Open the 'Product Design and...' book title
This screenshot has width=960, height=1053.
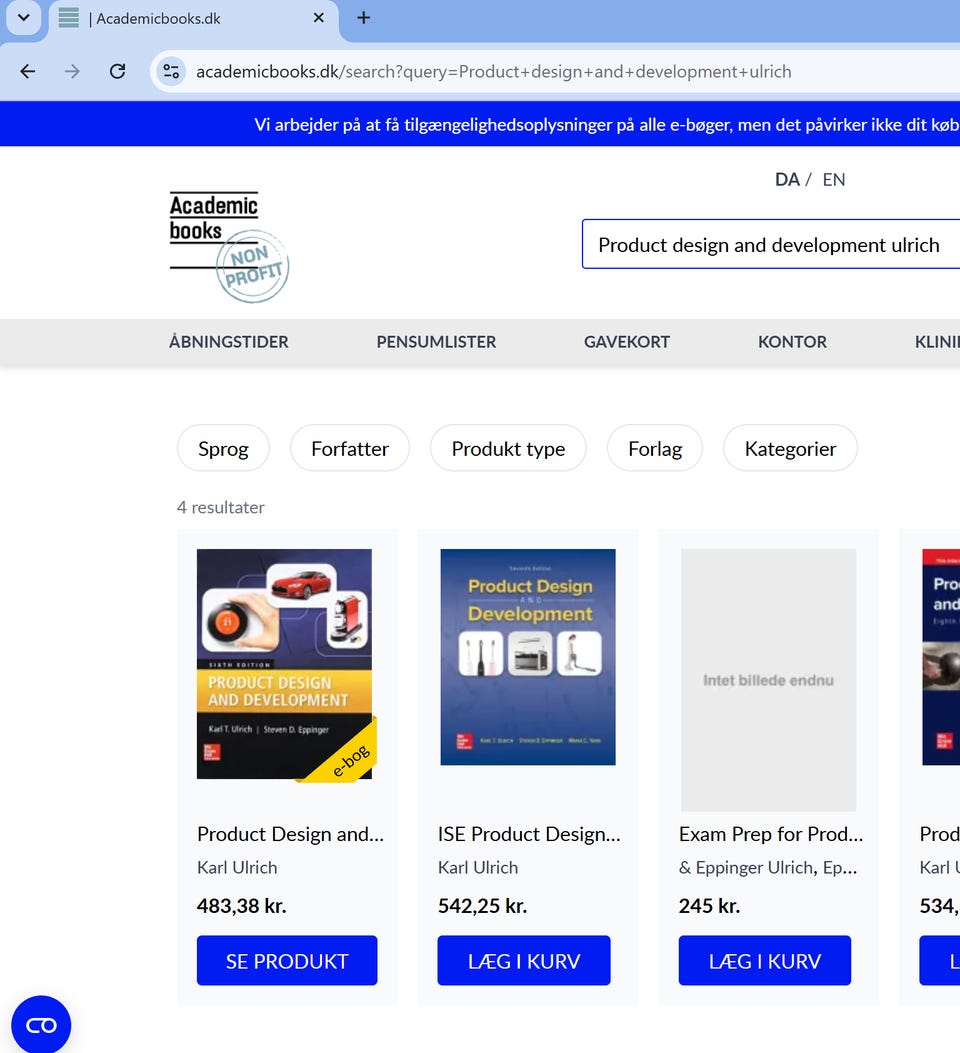[291, 834]
